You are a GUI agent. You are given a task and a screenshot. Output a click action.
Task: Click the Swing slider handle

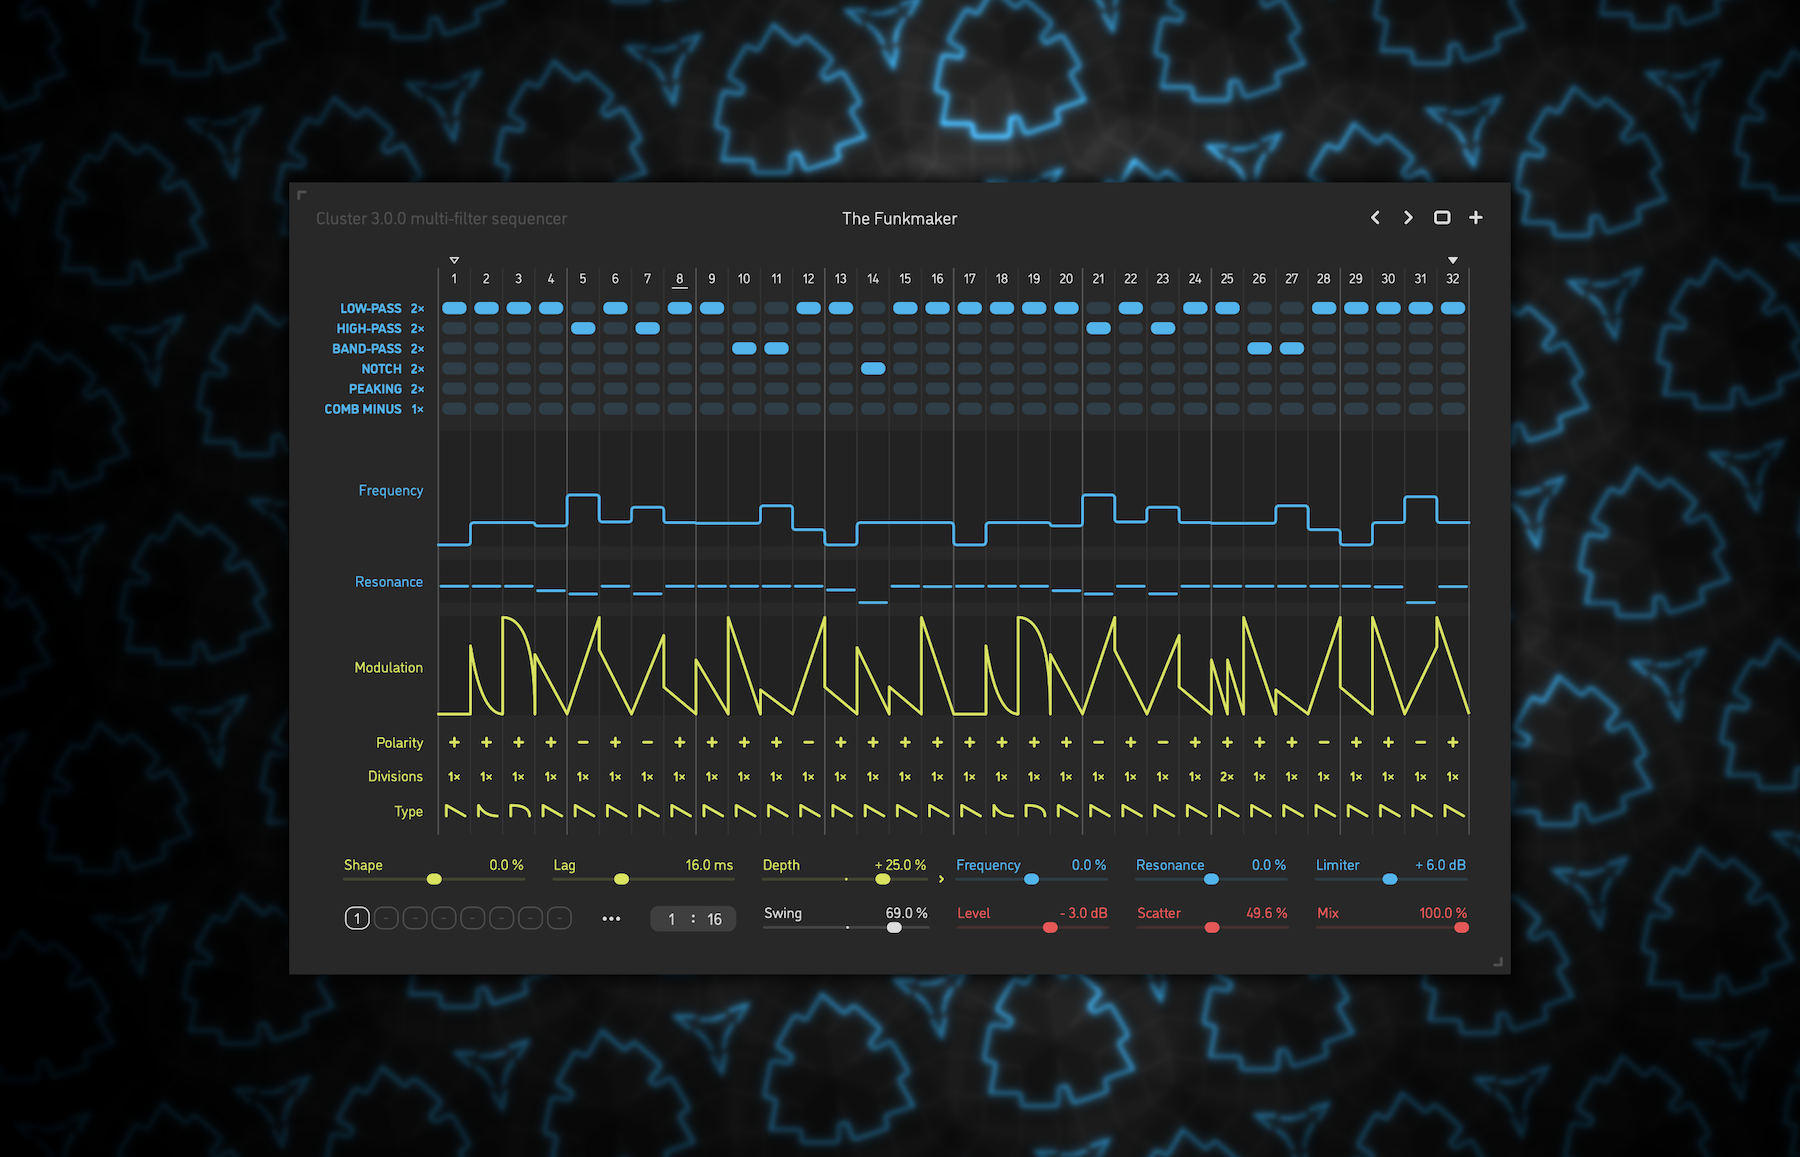(x=894, y=928)
